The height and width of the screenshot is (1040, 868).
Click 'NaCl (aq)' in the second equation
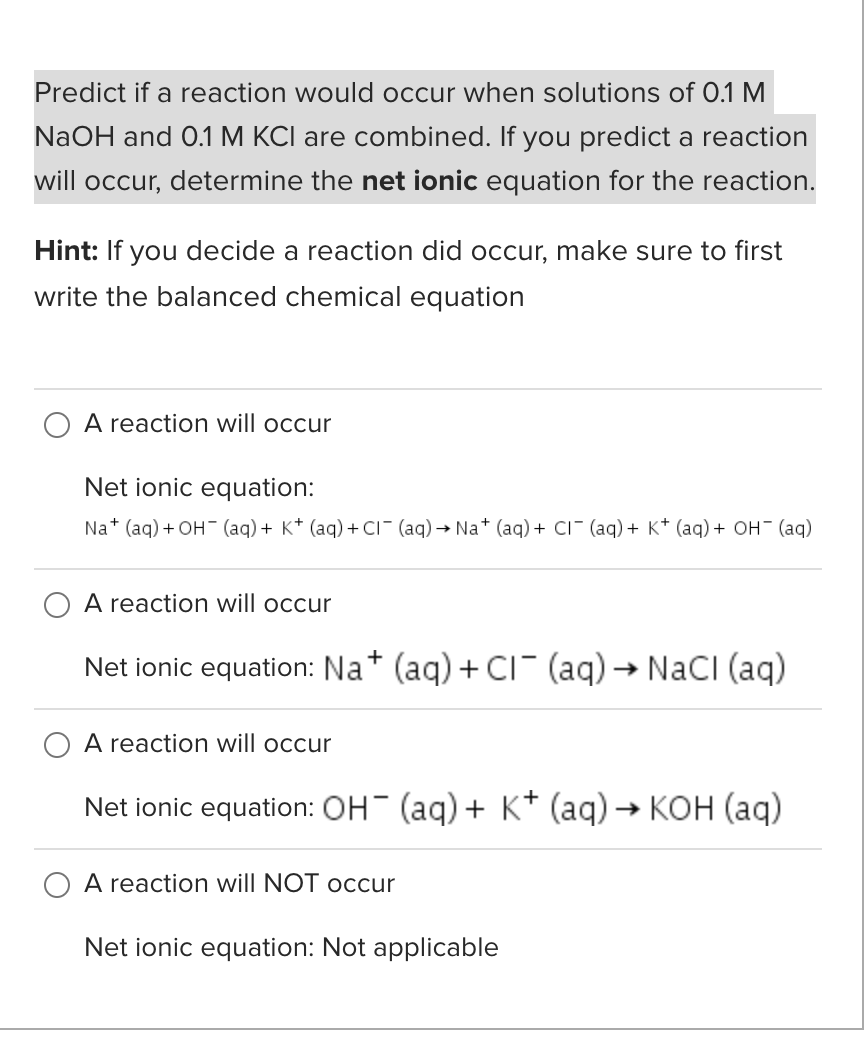click(x=718, y=666)
